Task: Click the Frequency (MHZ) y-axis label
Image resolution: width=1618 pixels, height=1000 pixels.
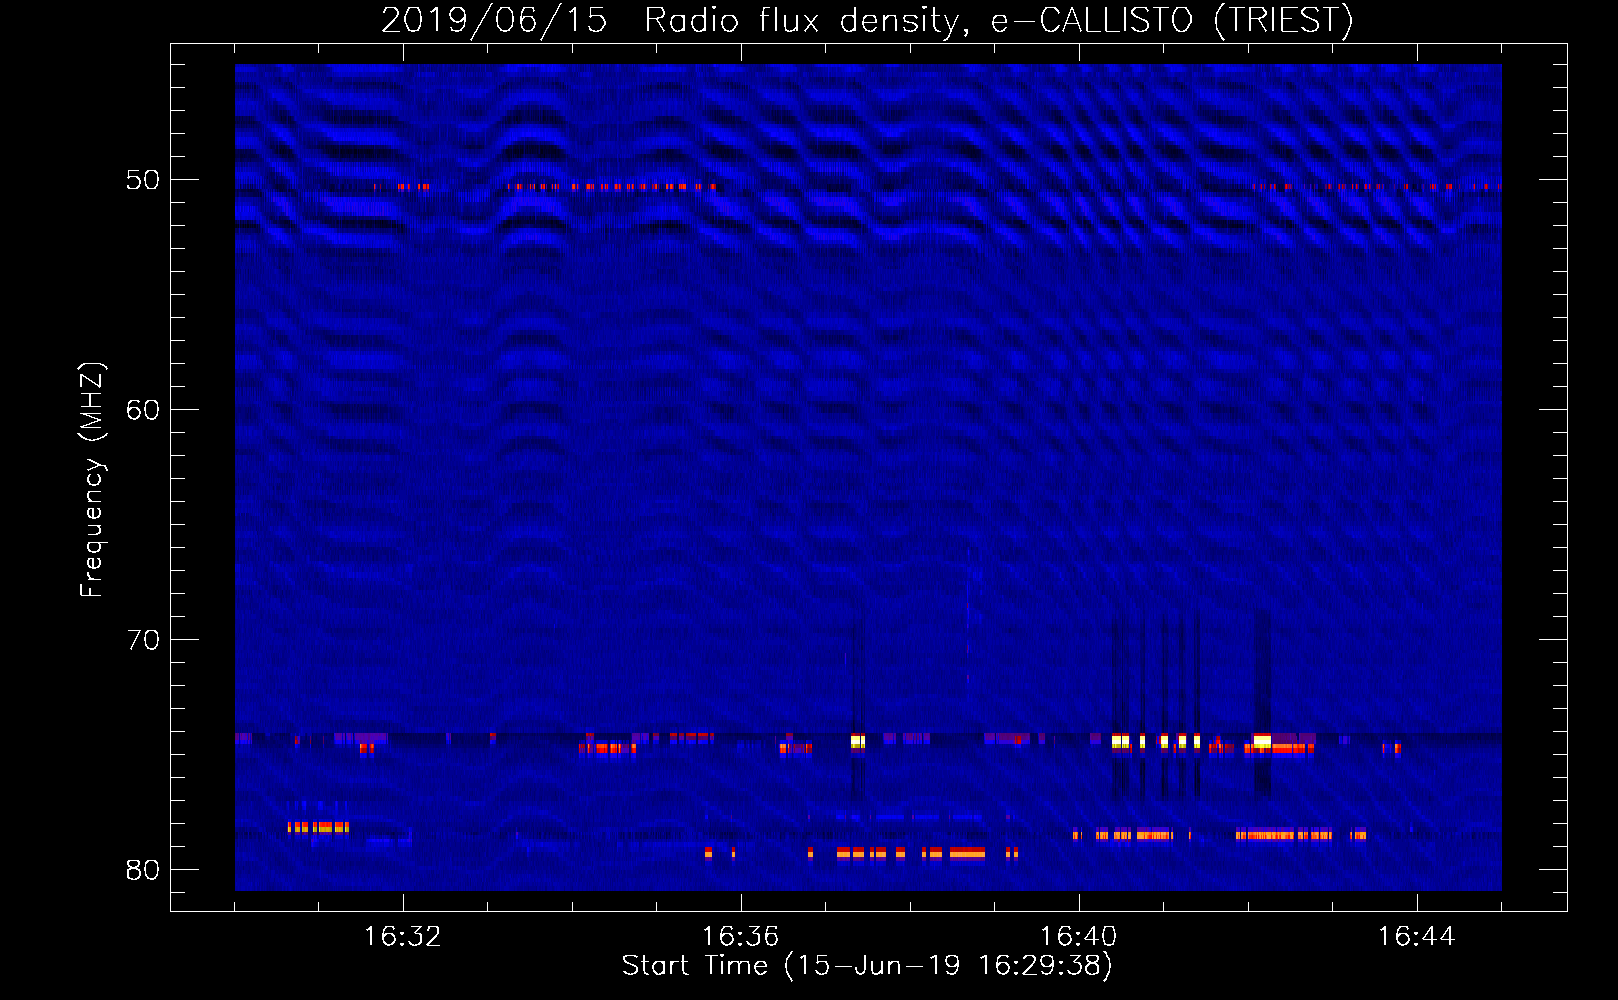Action: pos(92,480)
